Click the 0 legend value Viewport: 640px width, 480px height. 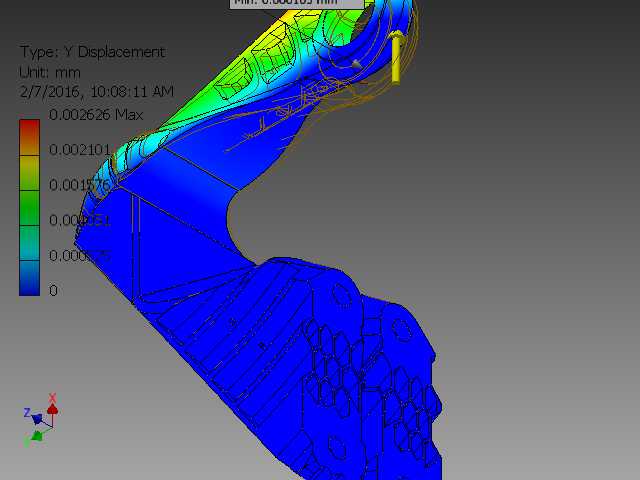click(x=53, y=291)
